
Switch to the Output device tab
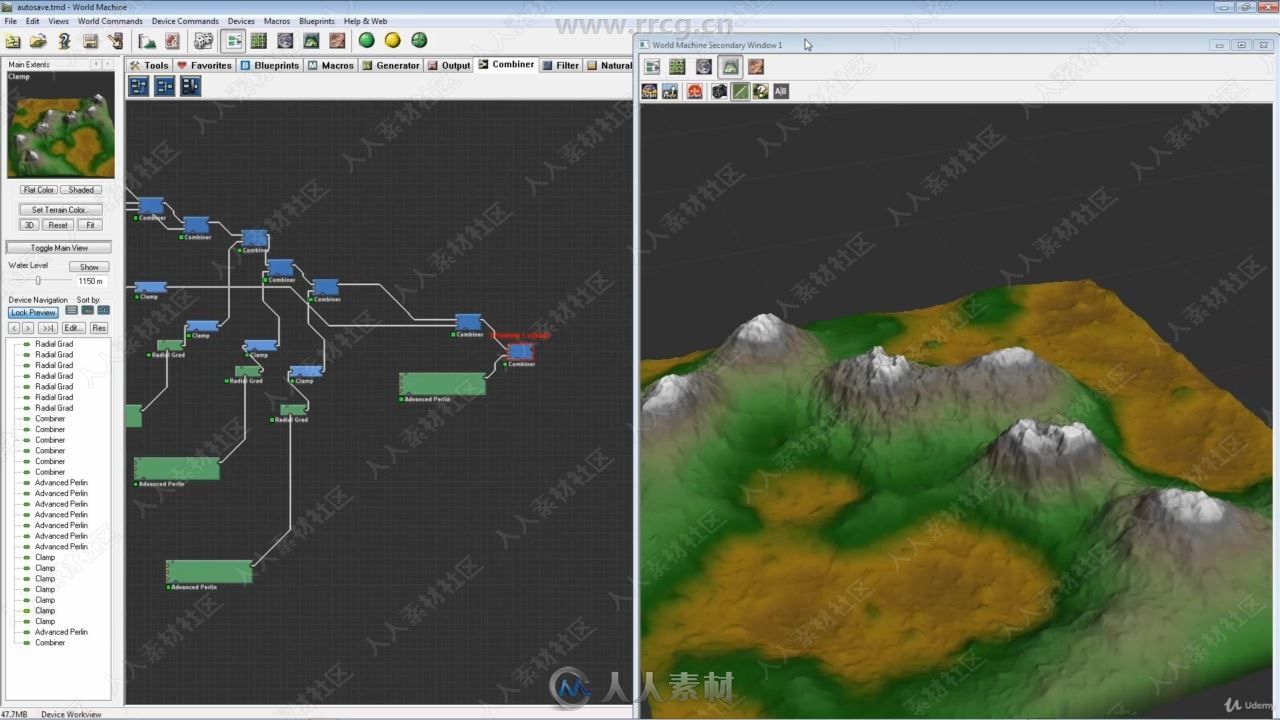point(449,65)
